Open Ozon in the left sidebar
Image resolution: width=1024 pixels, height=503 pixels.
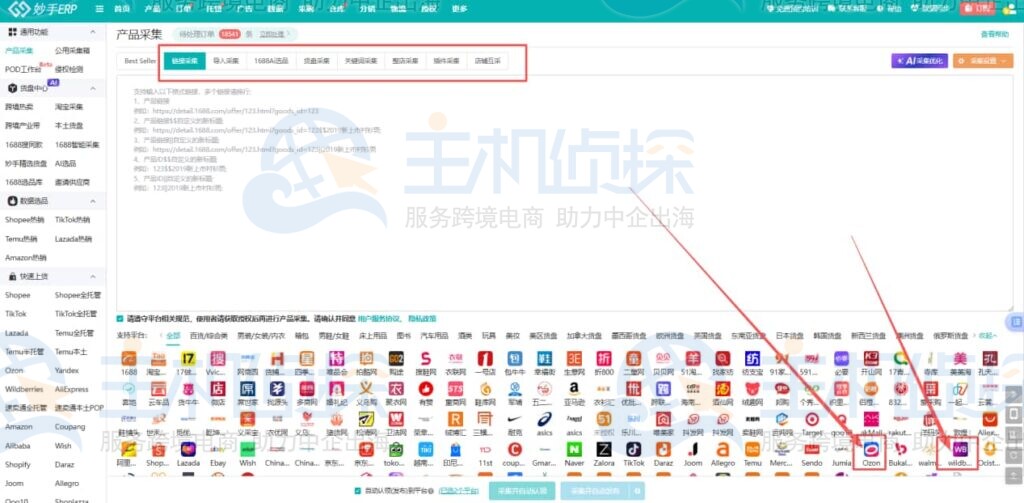14,370
